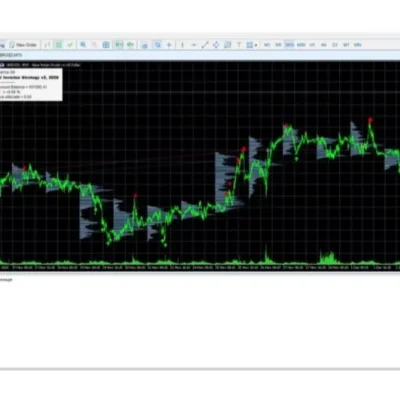Click the strategy info panel on the chart
The width and height of the screenshot is (400, 400).
click(31, 84)
